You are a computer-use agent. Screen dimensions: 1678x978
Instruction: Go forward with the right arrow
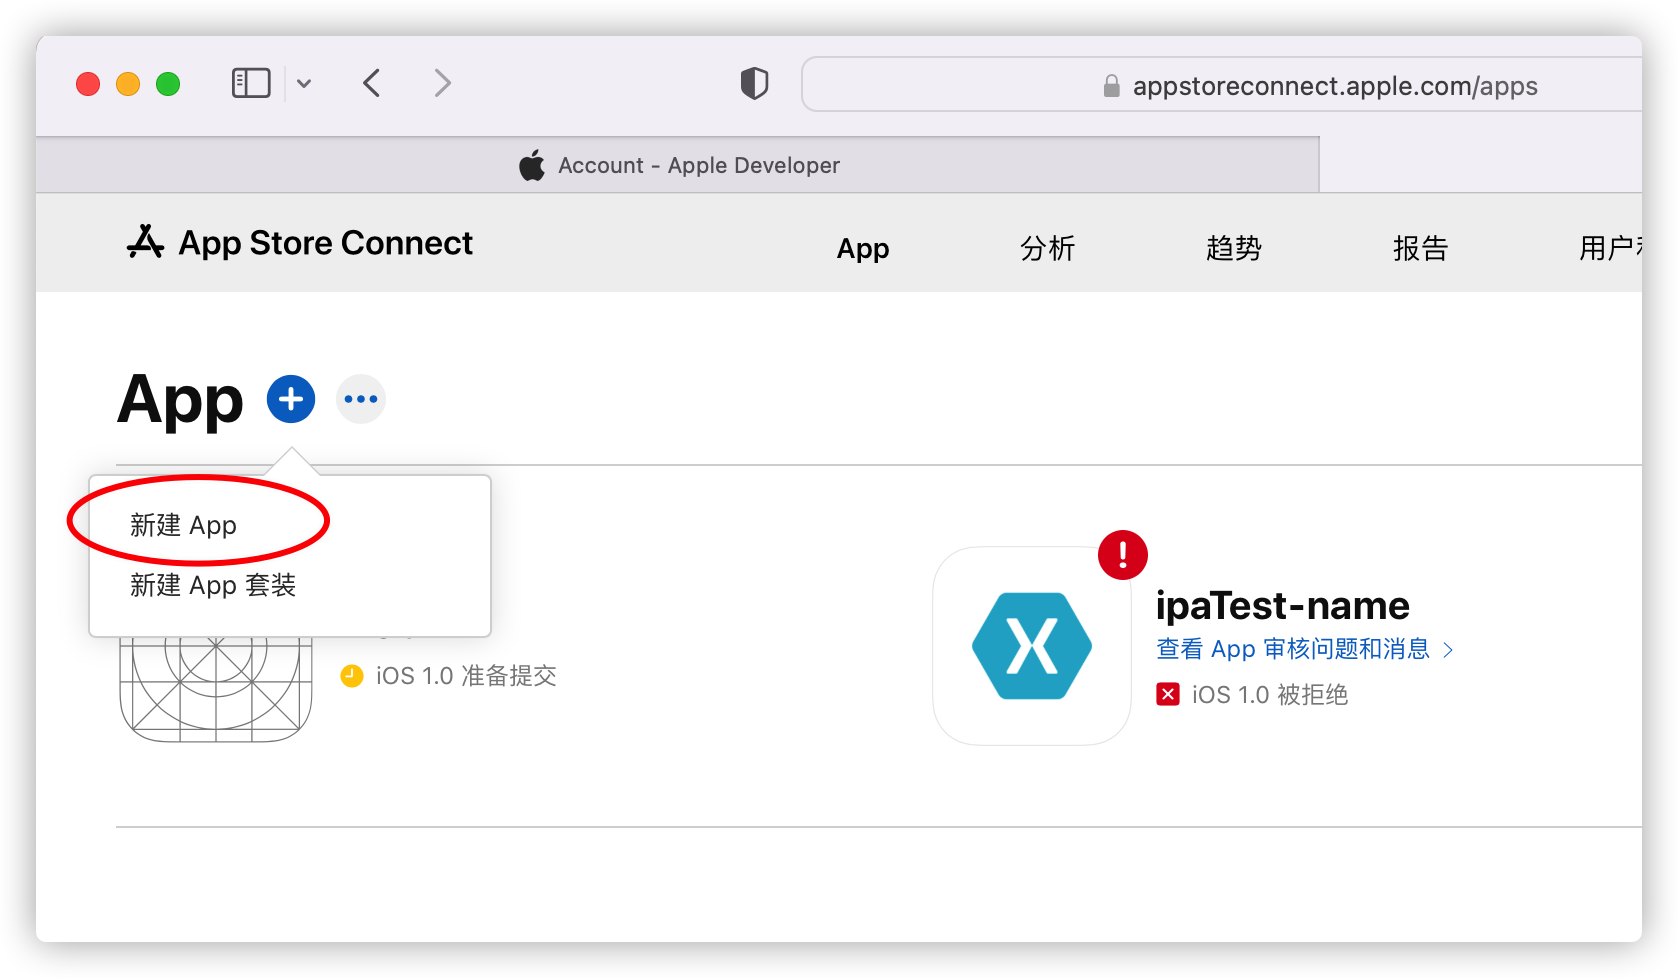442,83
